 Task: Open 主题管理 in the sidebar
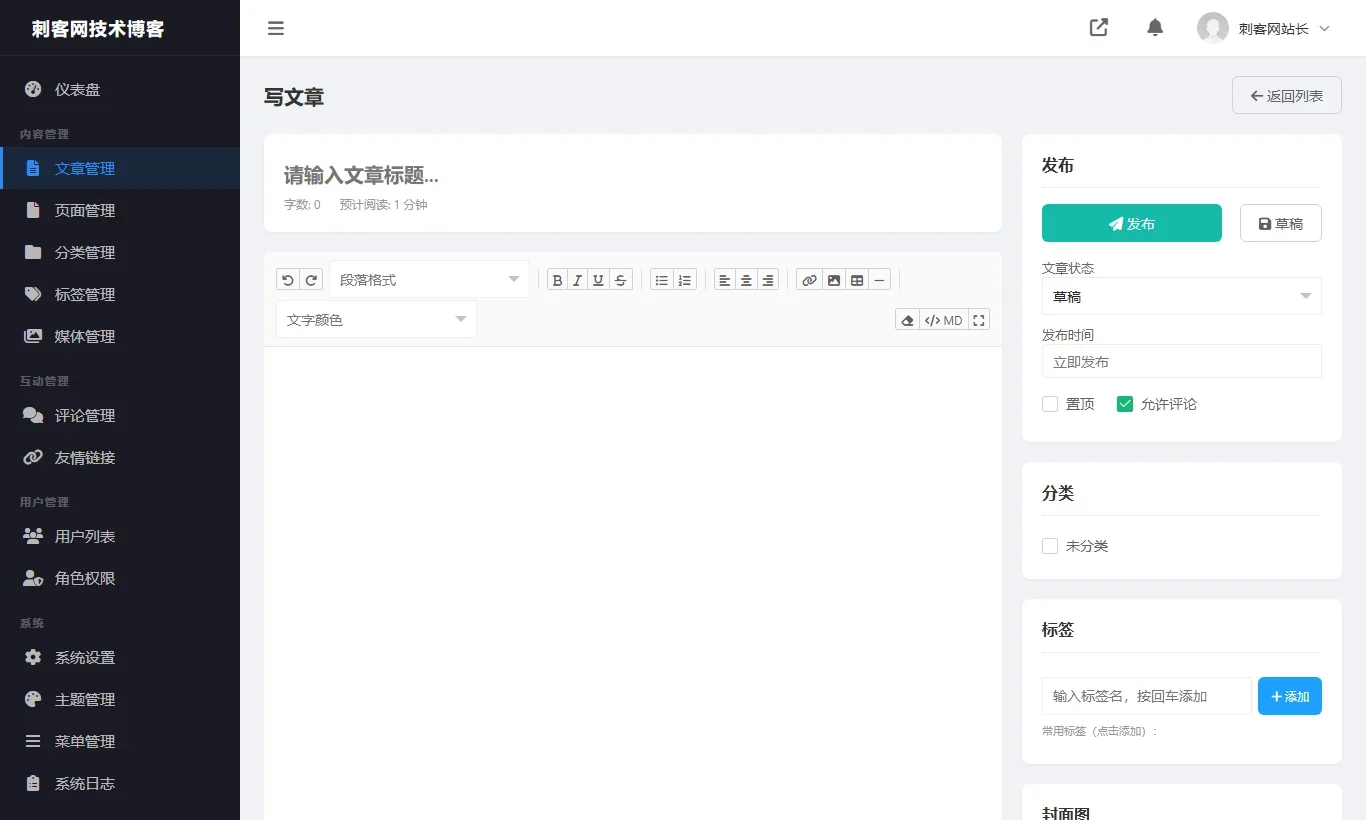(120, 699)
